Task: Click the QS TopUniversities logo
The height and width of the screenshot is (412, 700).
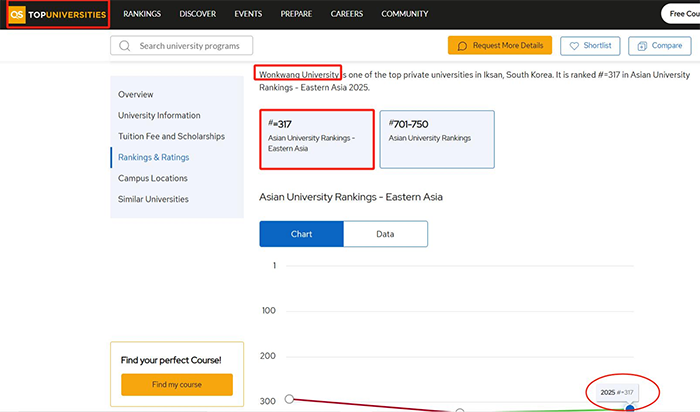Action: pyautogui.click(x=58, y=14)
